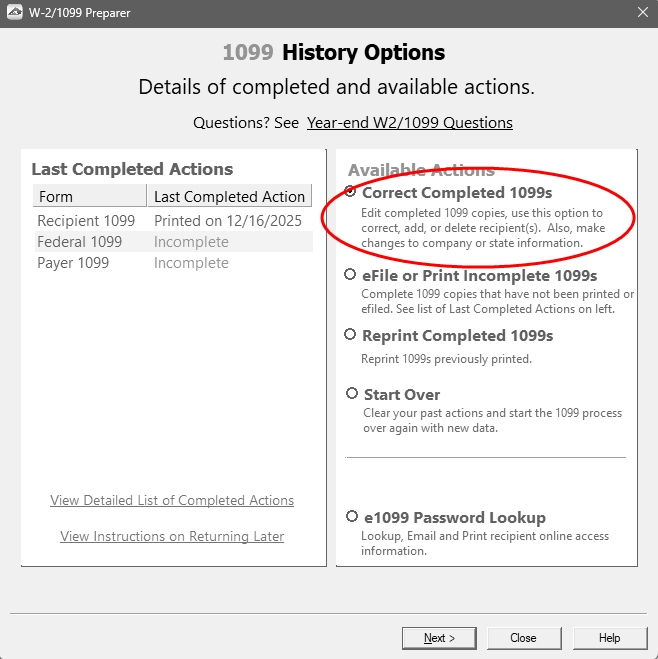Viewport: 658px width, 659px height.
Task: Open View Detailed List of Completed Actions
Action: coord(172,500)
